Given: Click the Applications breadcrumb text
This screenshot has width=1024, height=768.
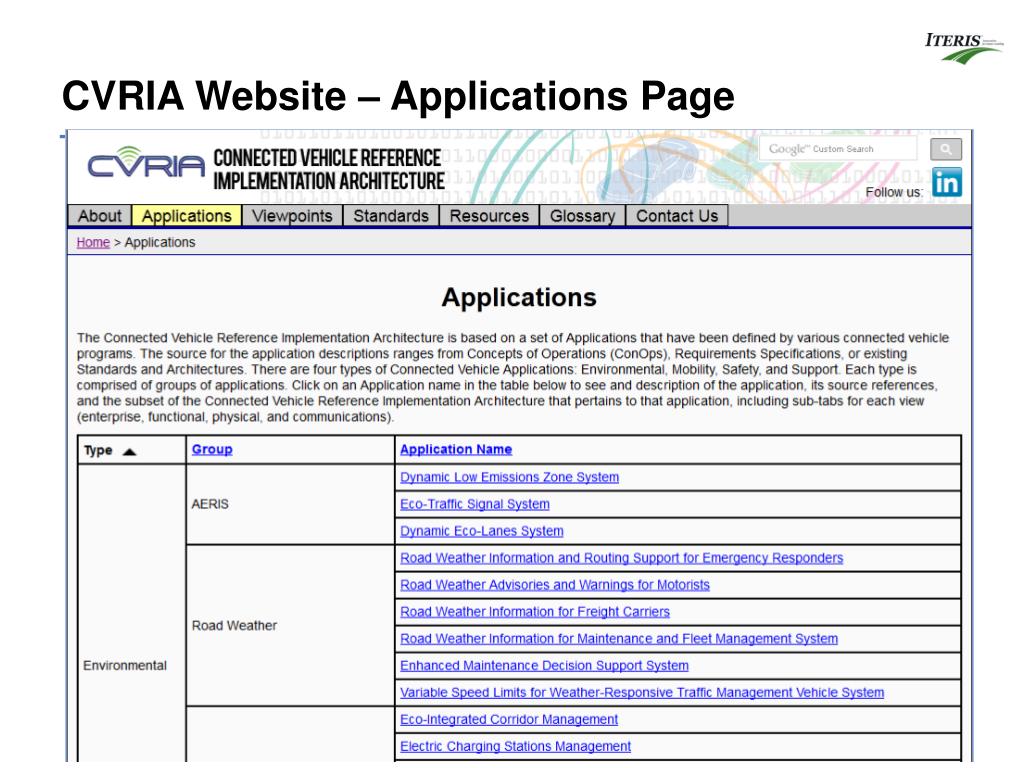Looking at the screenshot, I should coord(160,242).
